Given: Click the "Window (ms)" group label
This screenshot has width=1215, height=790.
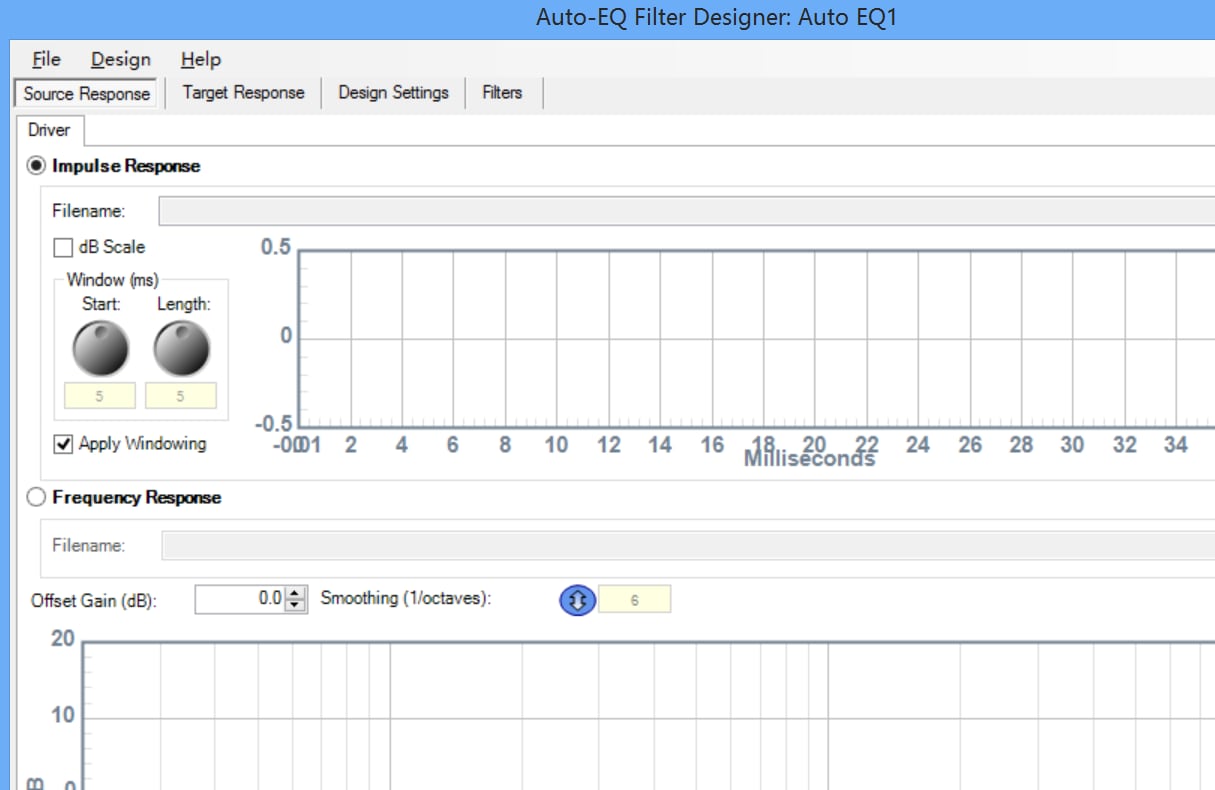Looking at the screenshot, I should coord(113,280).
